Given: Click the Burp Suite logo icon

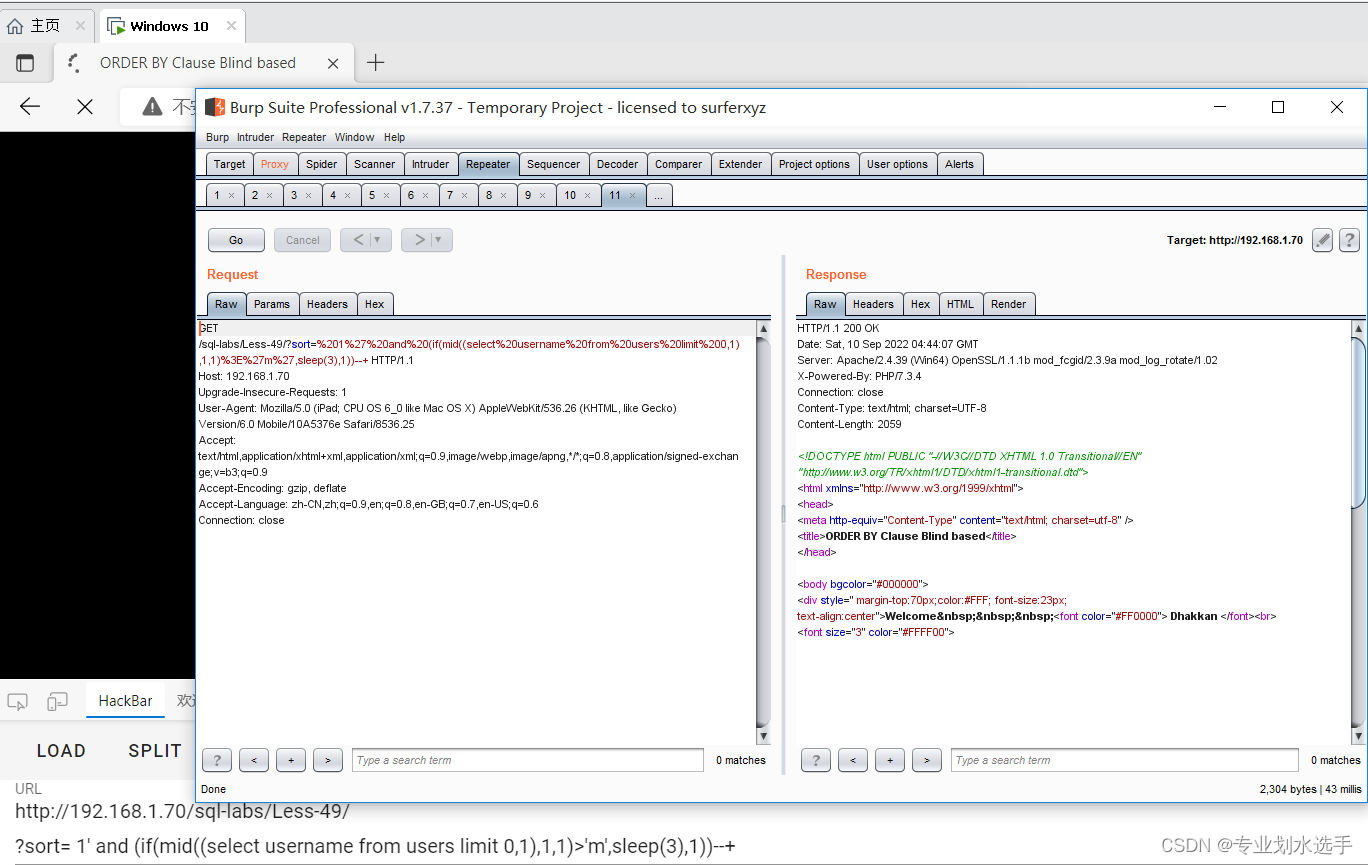Looking at the screenshot, I should pyautogui.click(x=214, y=107).
